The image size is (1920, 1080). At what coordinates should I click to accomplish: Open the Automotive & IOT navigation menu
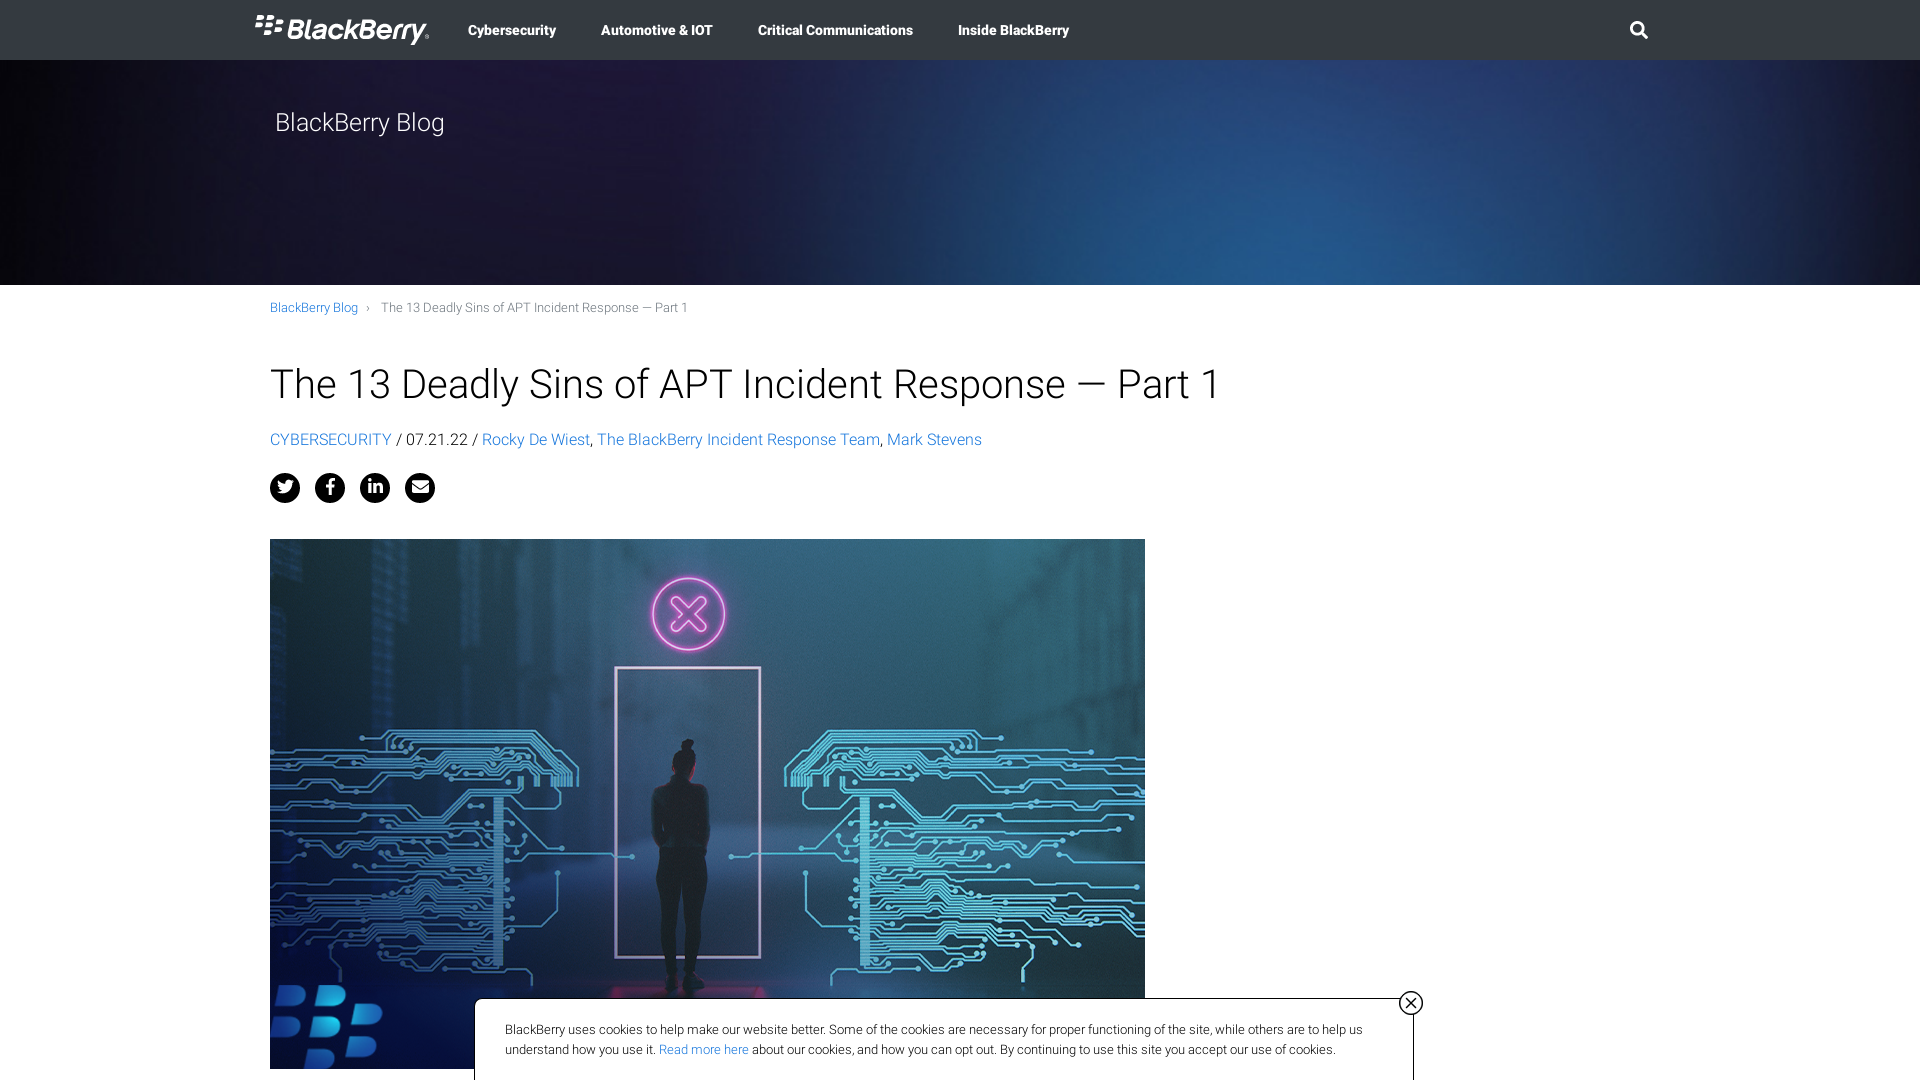click(x=656, y=30)
